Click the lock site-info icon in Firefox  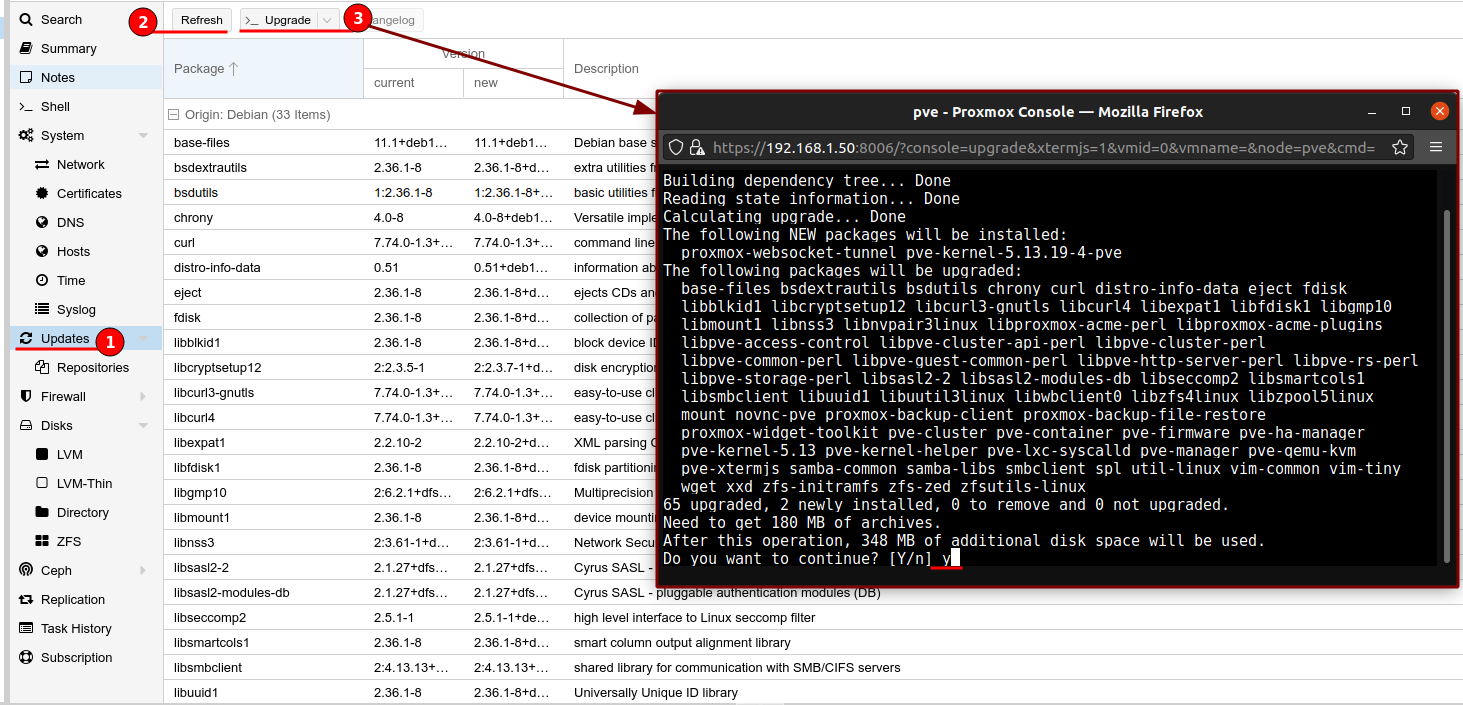tap(697, 148)
